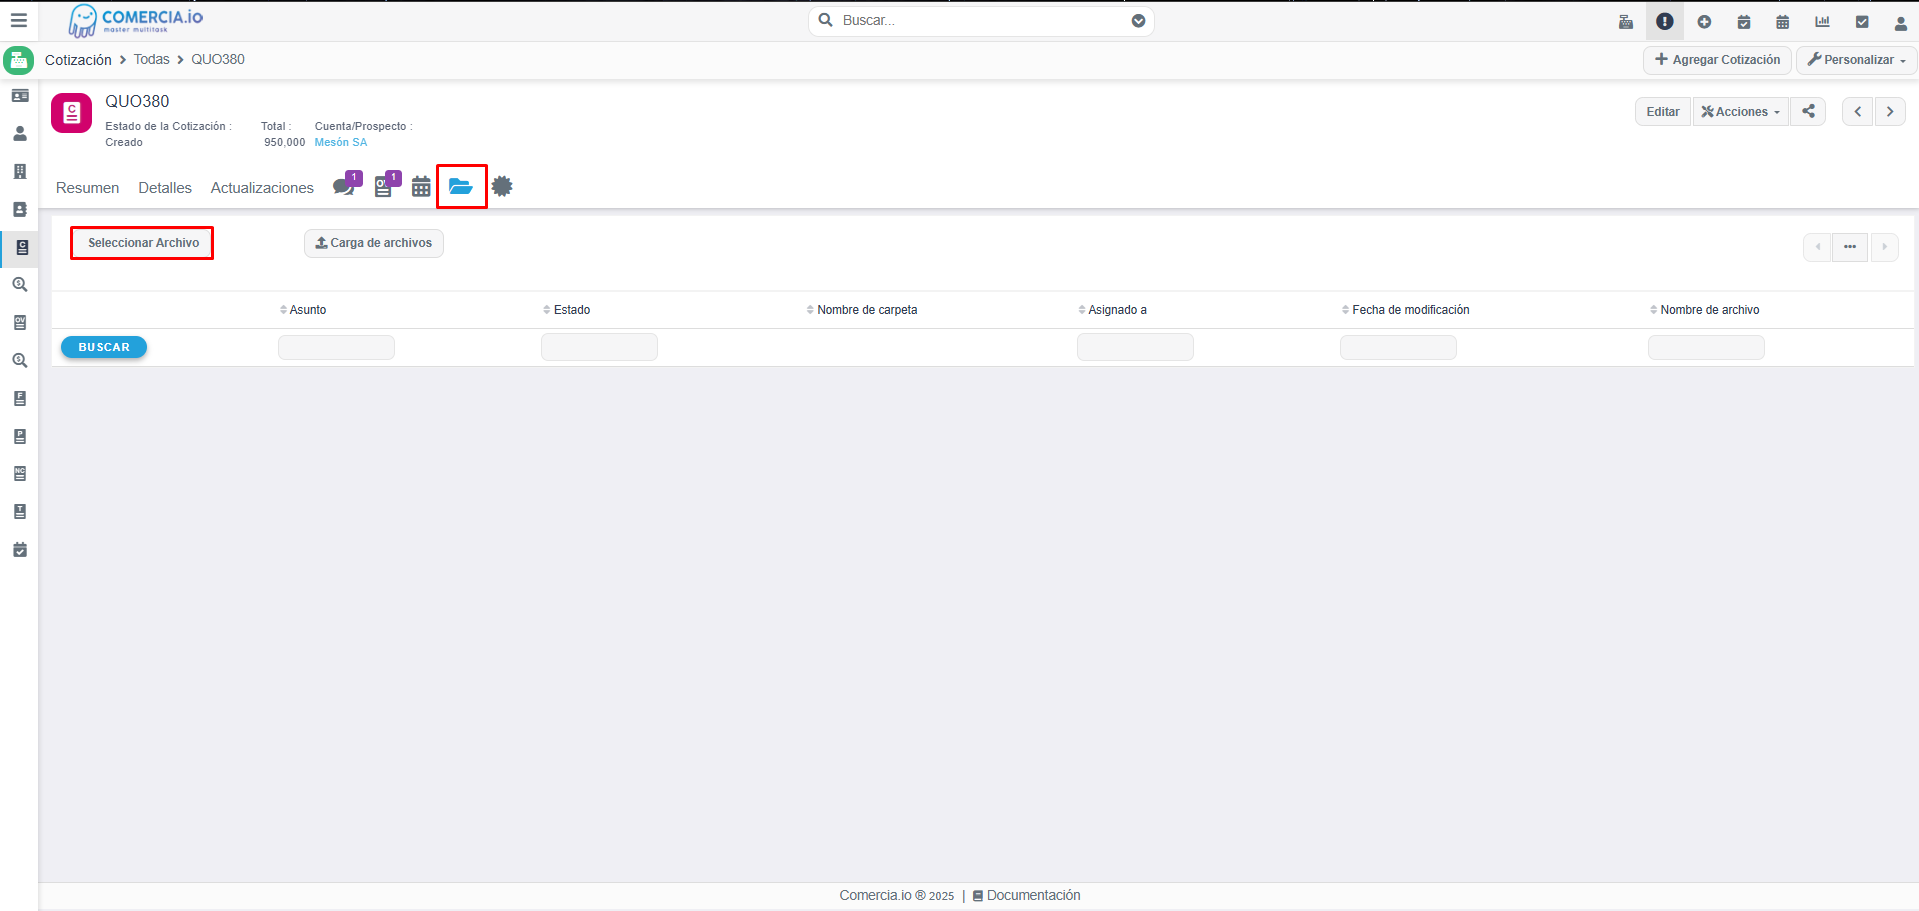Open the user profile icon

tap(1901, 22)
